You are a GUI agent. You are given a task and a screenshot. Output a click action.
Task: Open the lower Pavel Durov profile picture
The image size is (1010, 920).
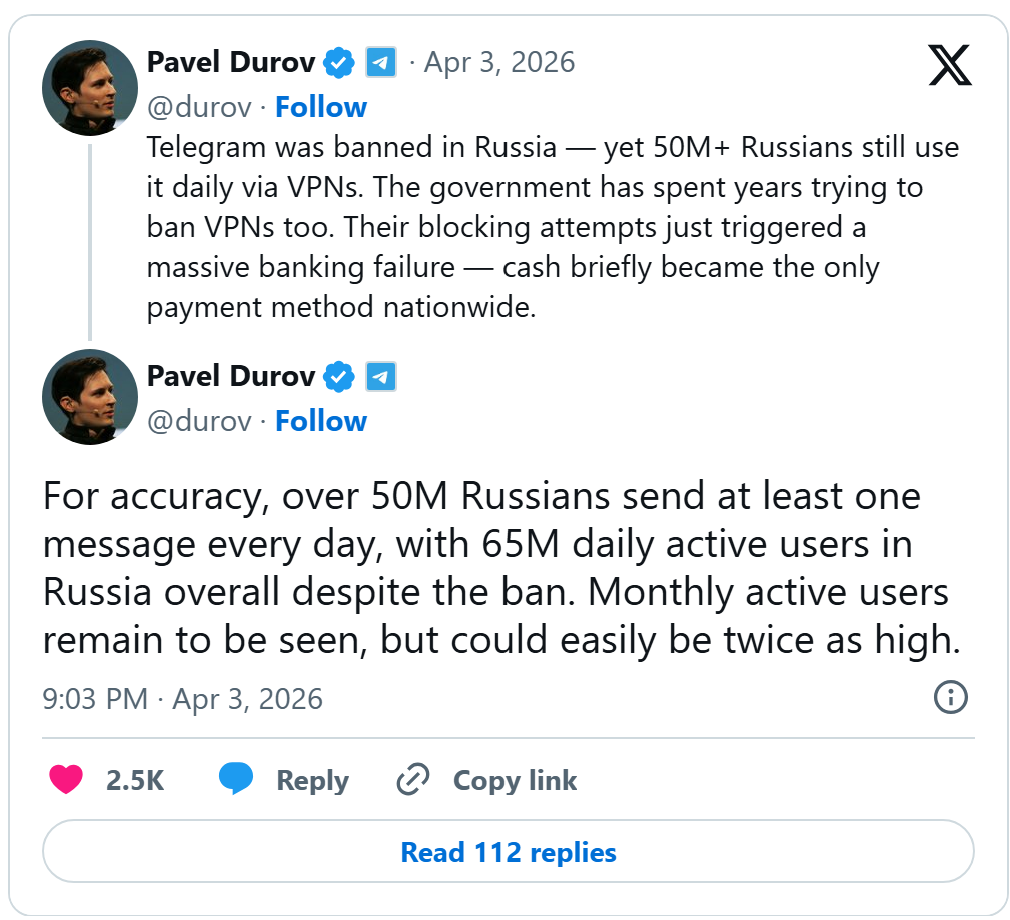click(x=89, y=397)
